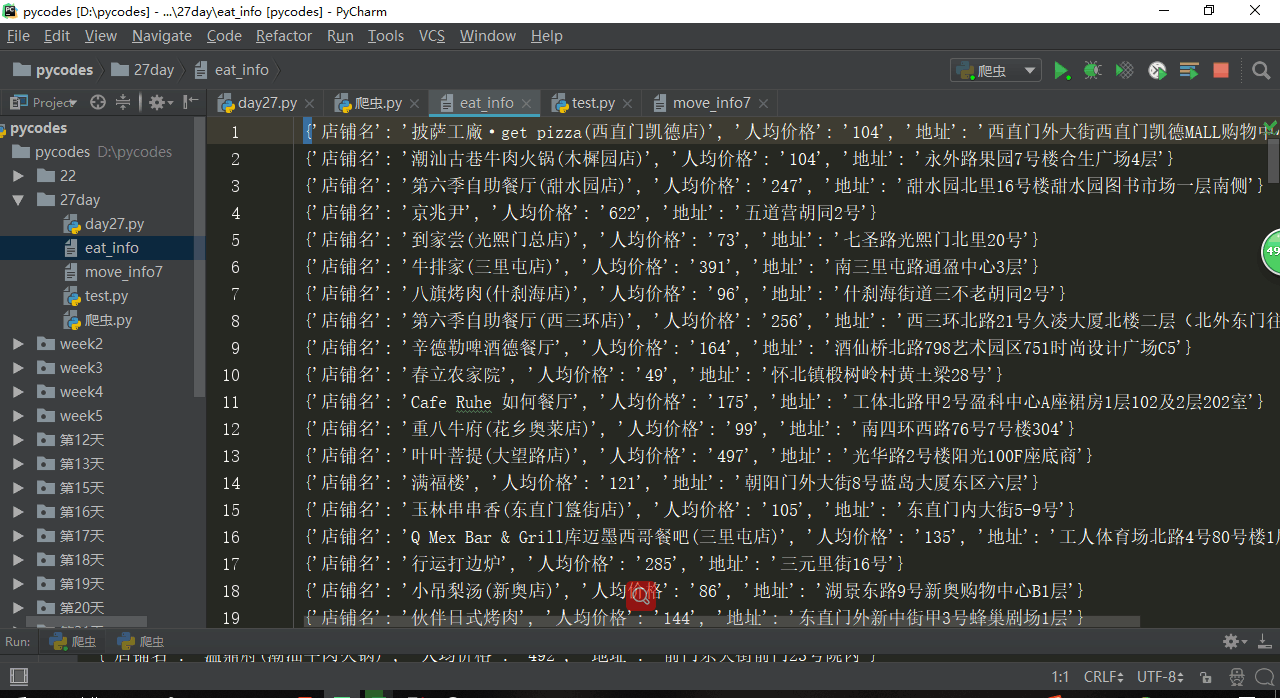Screen dimensions: 1280x698
Task: Close the eat_info editor tab
Action: click(x=527, y=103)
